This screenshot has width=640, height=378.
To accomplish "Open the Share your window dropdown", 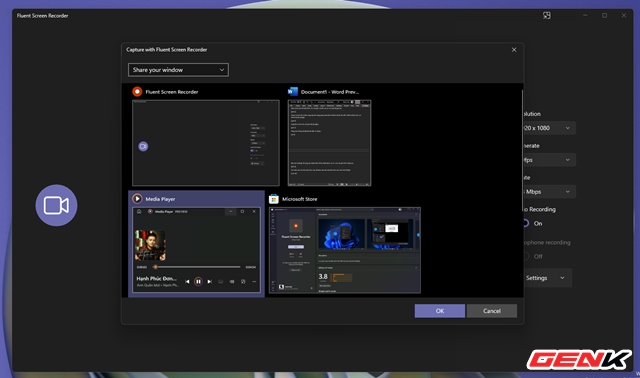I will 178,70.
